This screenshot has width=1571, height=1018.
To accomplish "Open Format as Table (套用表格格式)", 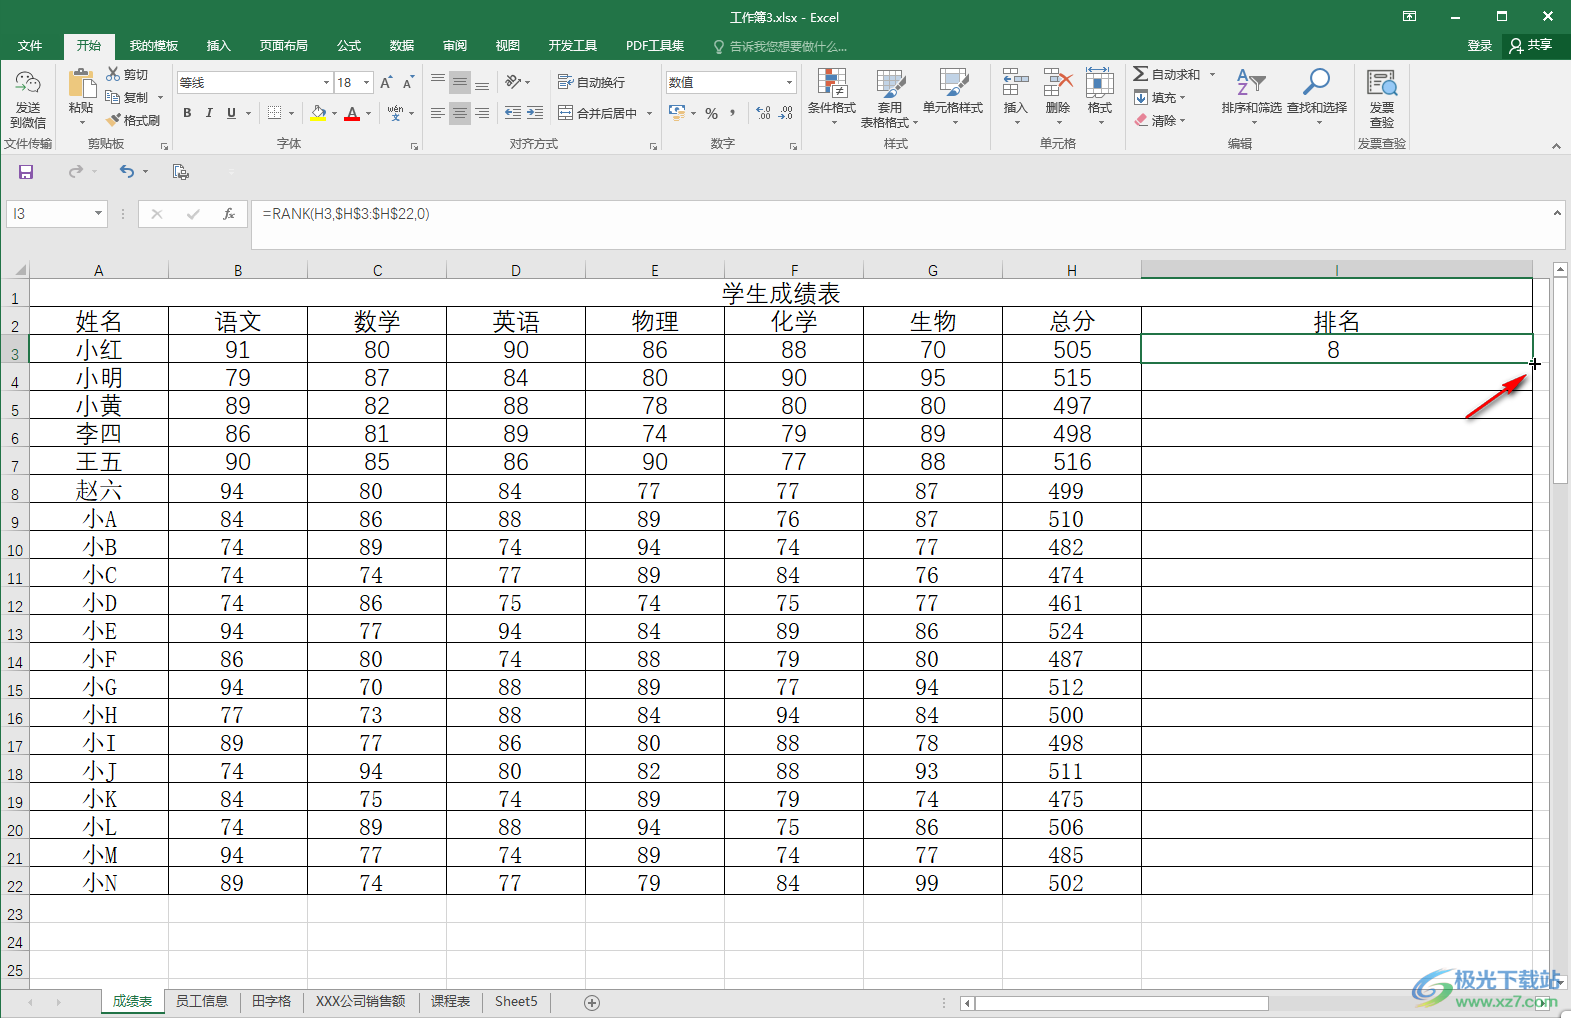I will [x=889, y=97].
